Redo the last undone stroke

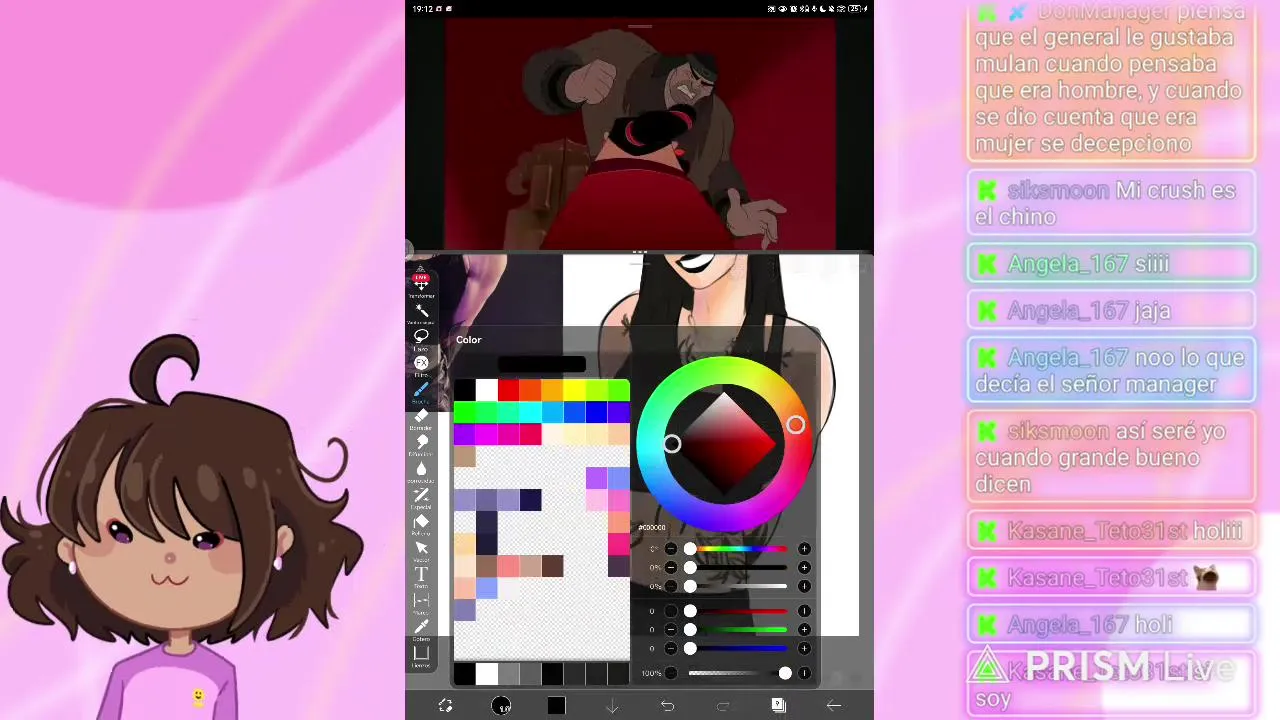[x=723, y=706]
